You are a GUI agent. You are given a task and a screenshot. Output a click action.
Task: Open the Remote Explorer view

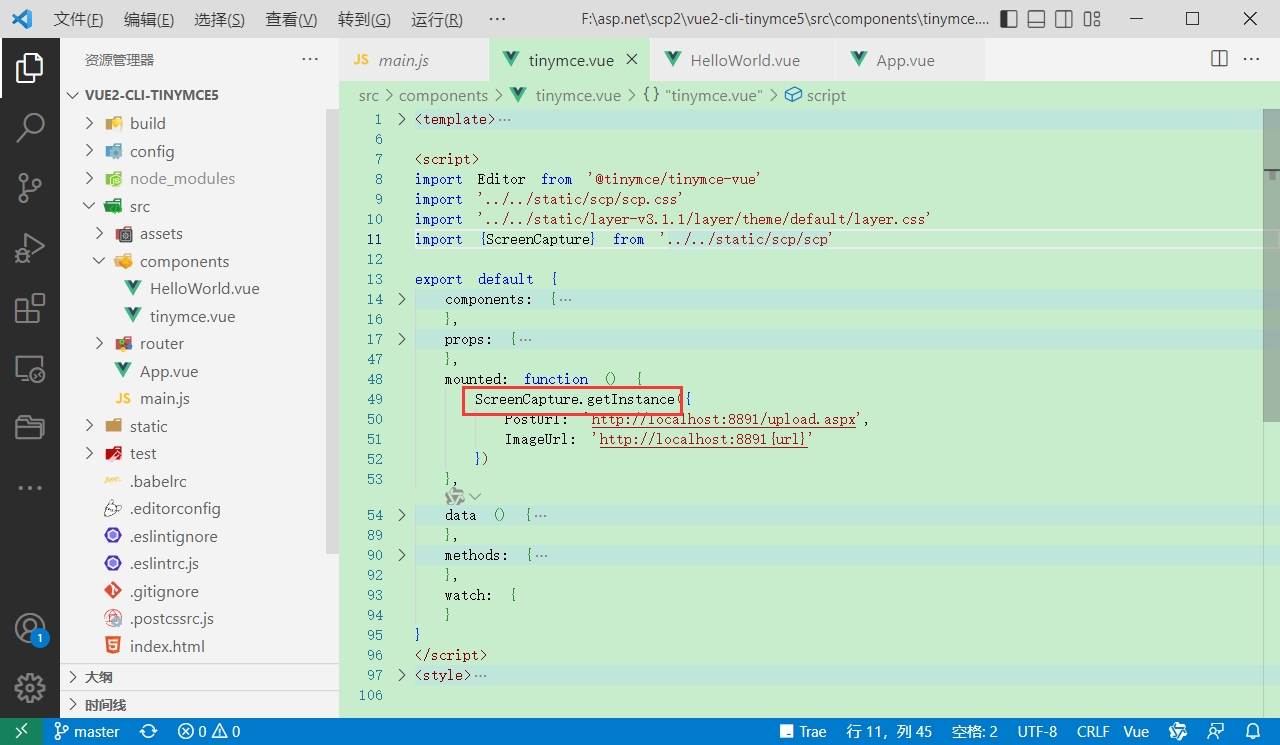[x=30, y=369]
